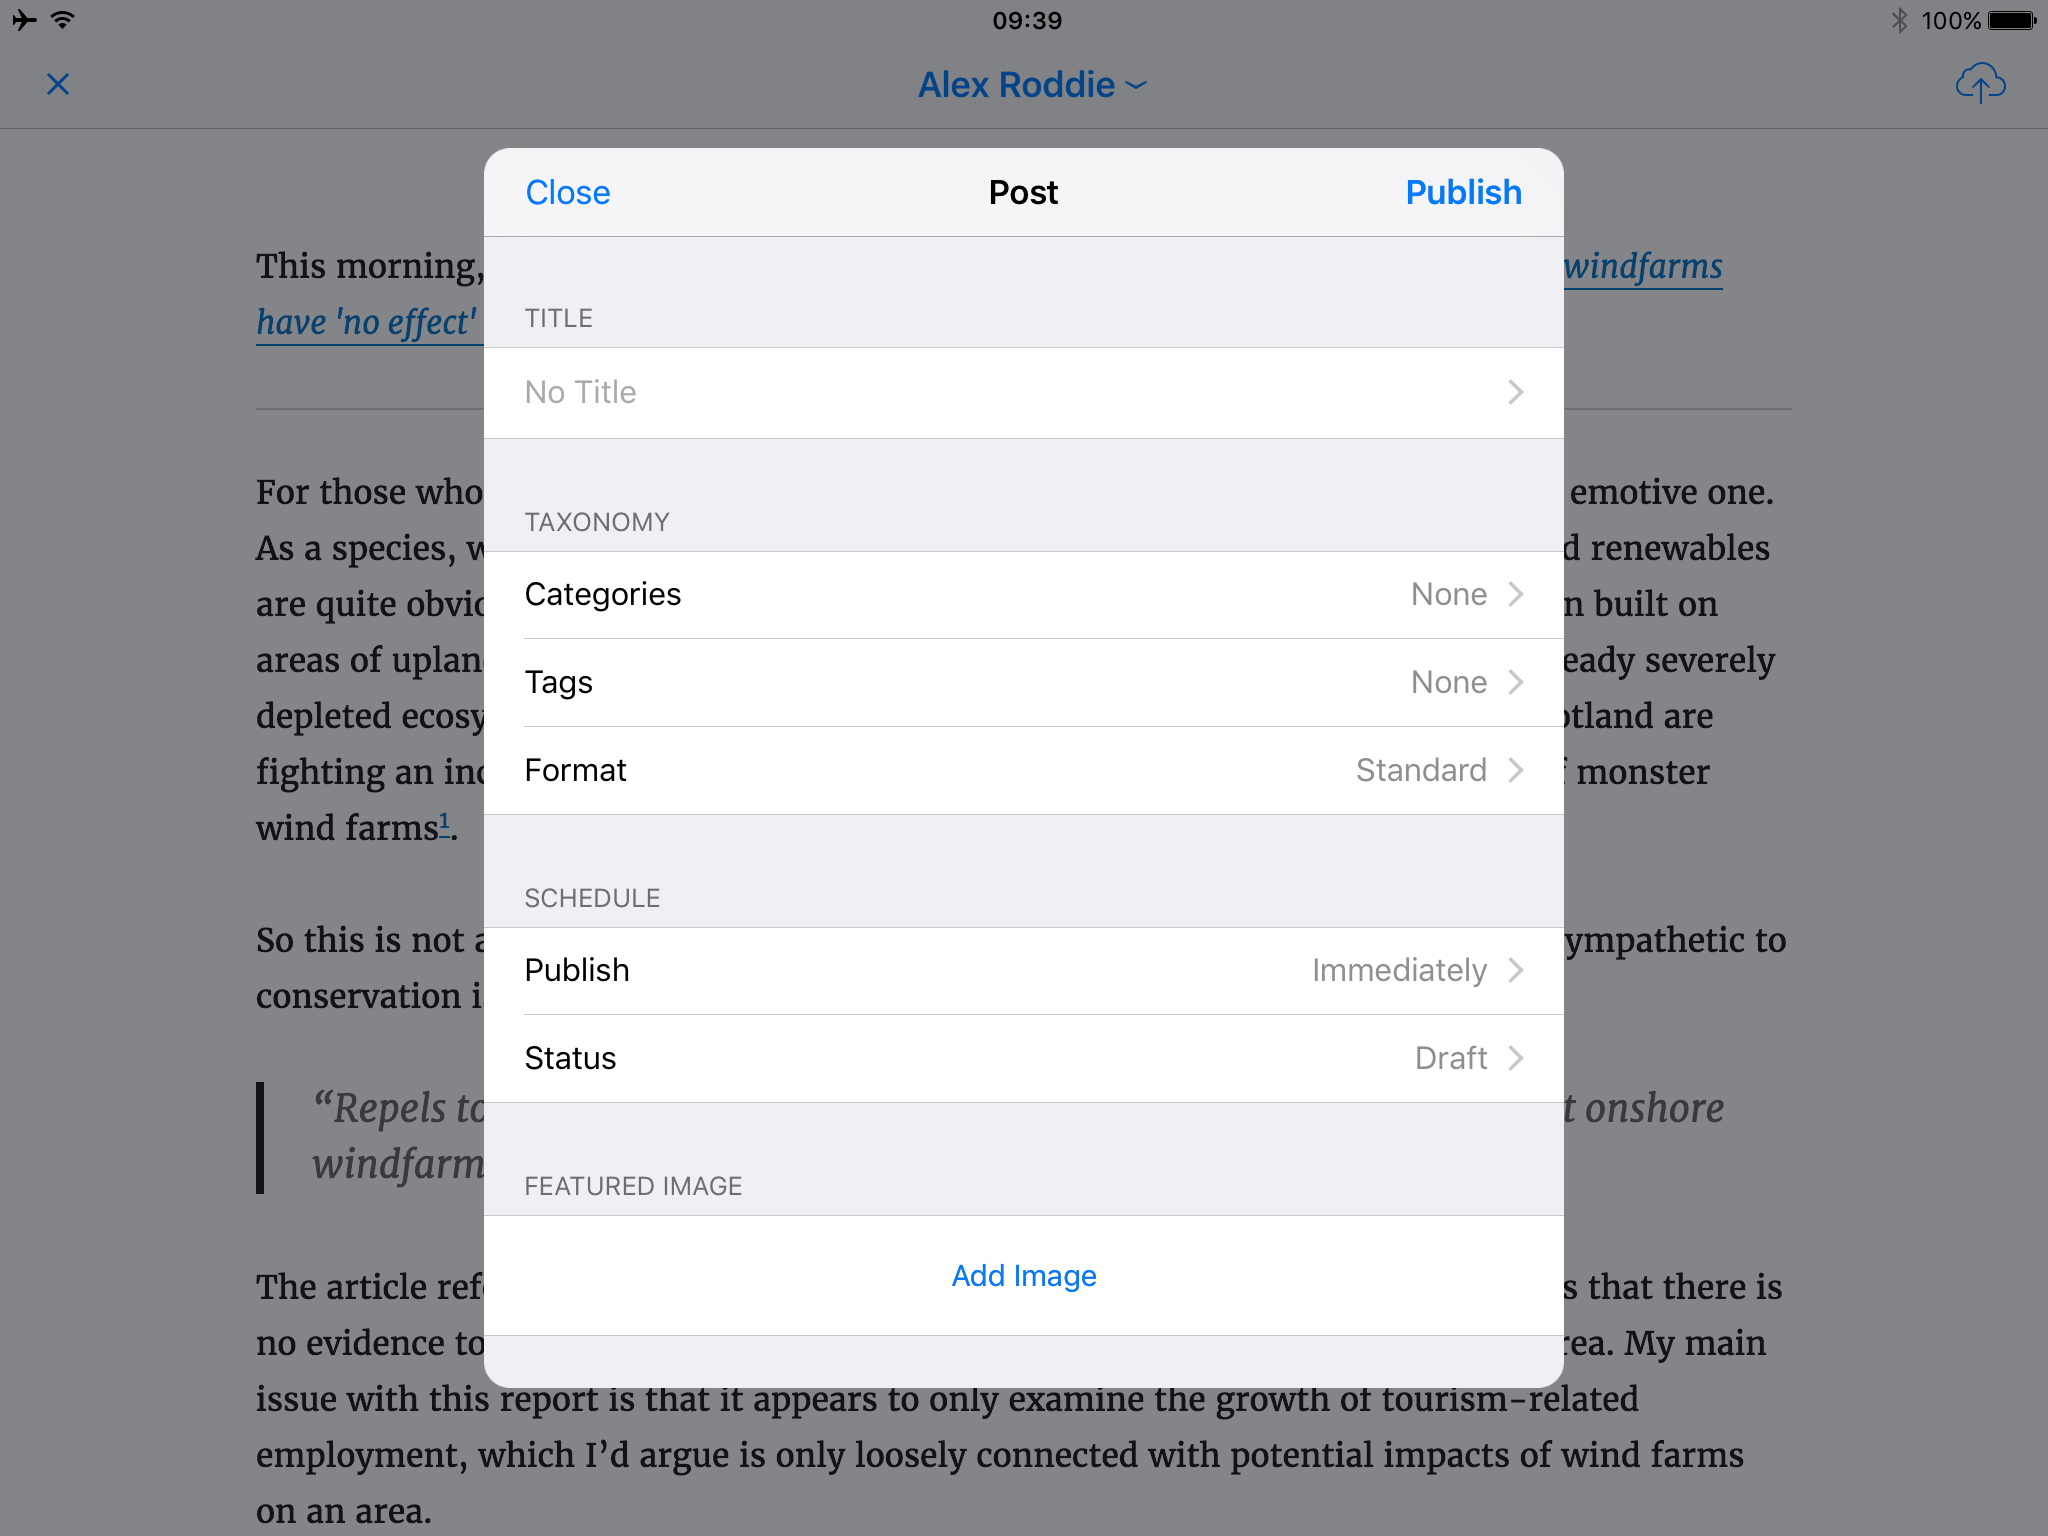Viewport: 2048px width, 1536px height.
Task: Expand the Categories taxonomy option
Action: tap(1024, 595)
